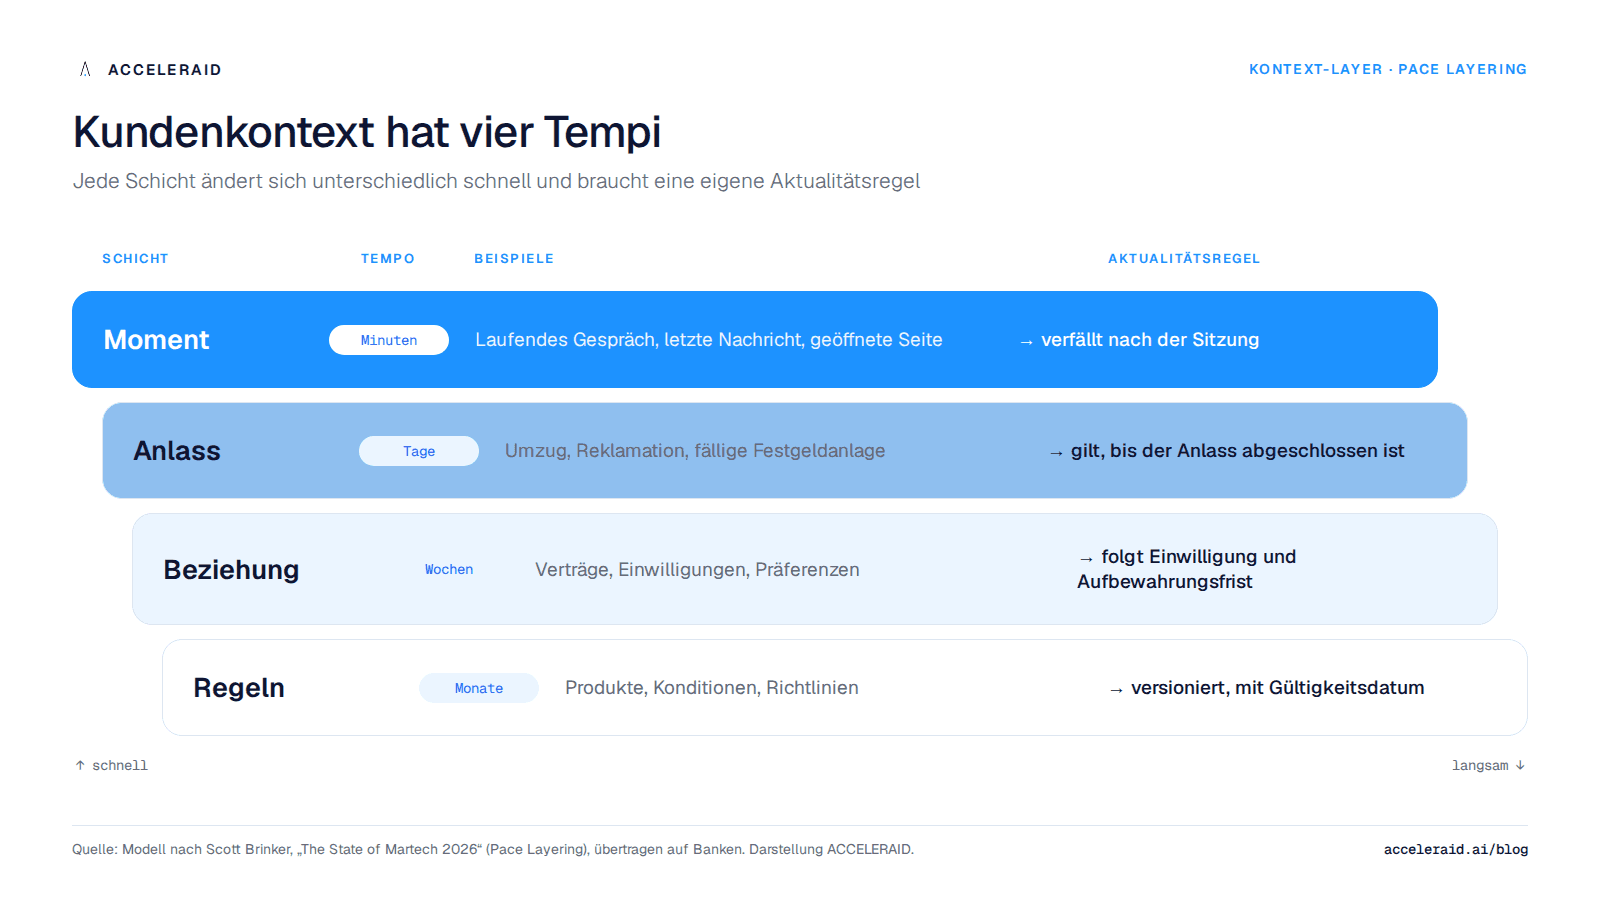Select the 'Regeln' layer name

pos(239,688)
